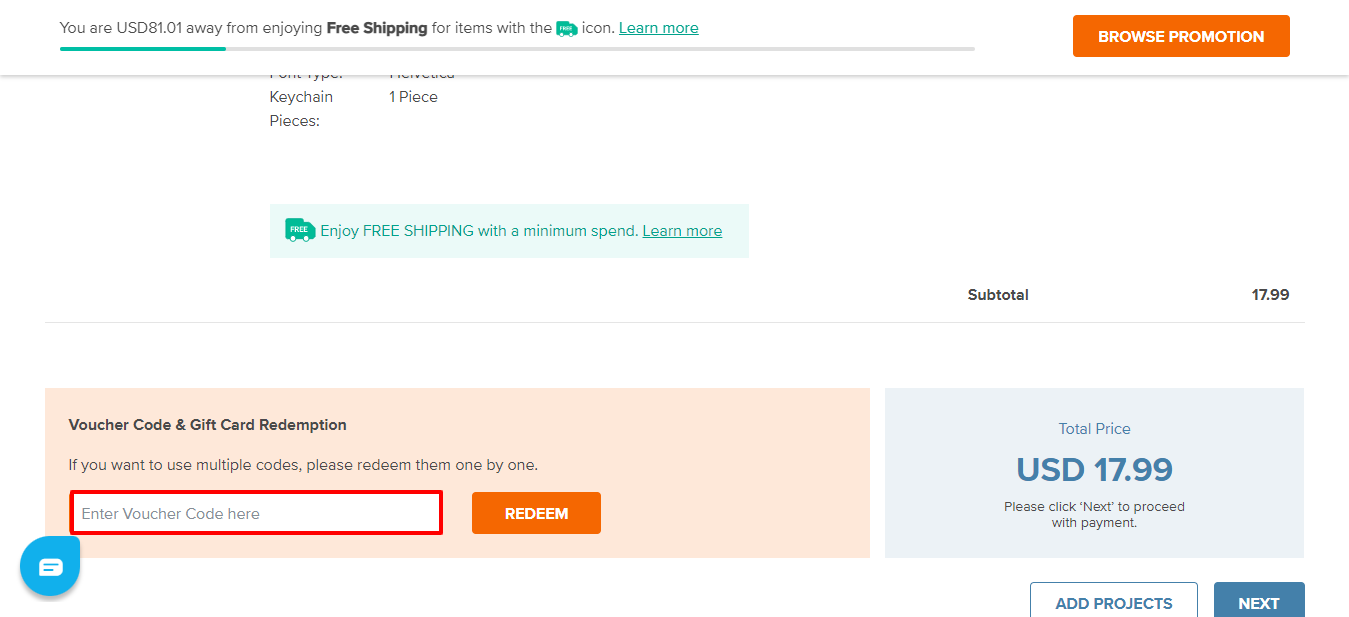Click the bold Free Shipping text in top notice
This screenshot has height=617, width=1349.
coord(377,28)
